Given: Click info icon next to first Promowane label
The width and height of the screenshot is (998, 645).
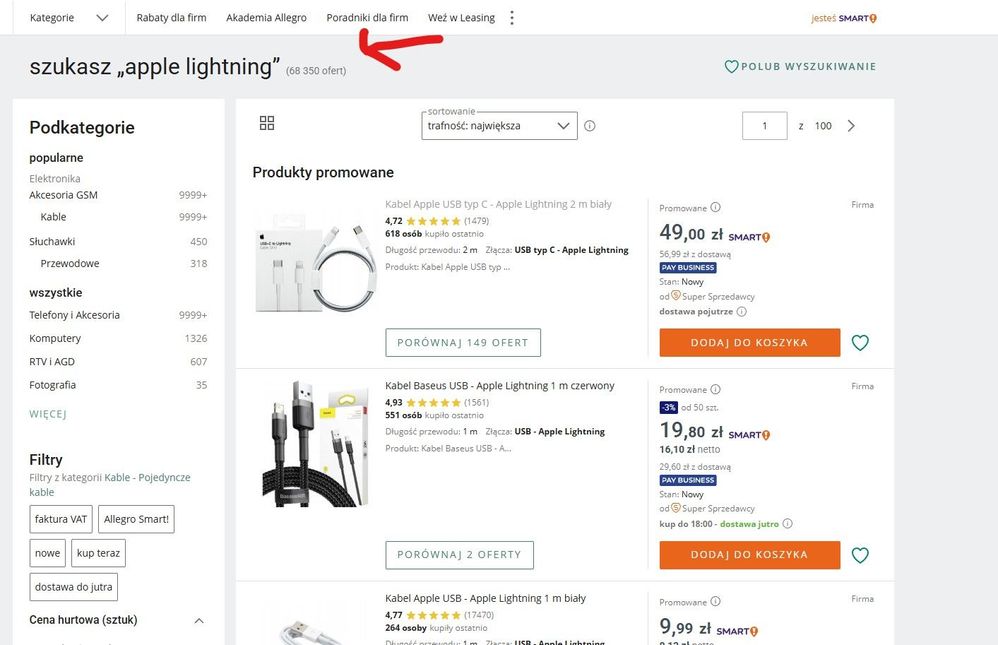Looking at the screenshot, I should pos(715,208).
